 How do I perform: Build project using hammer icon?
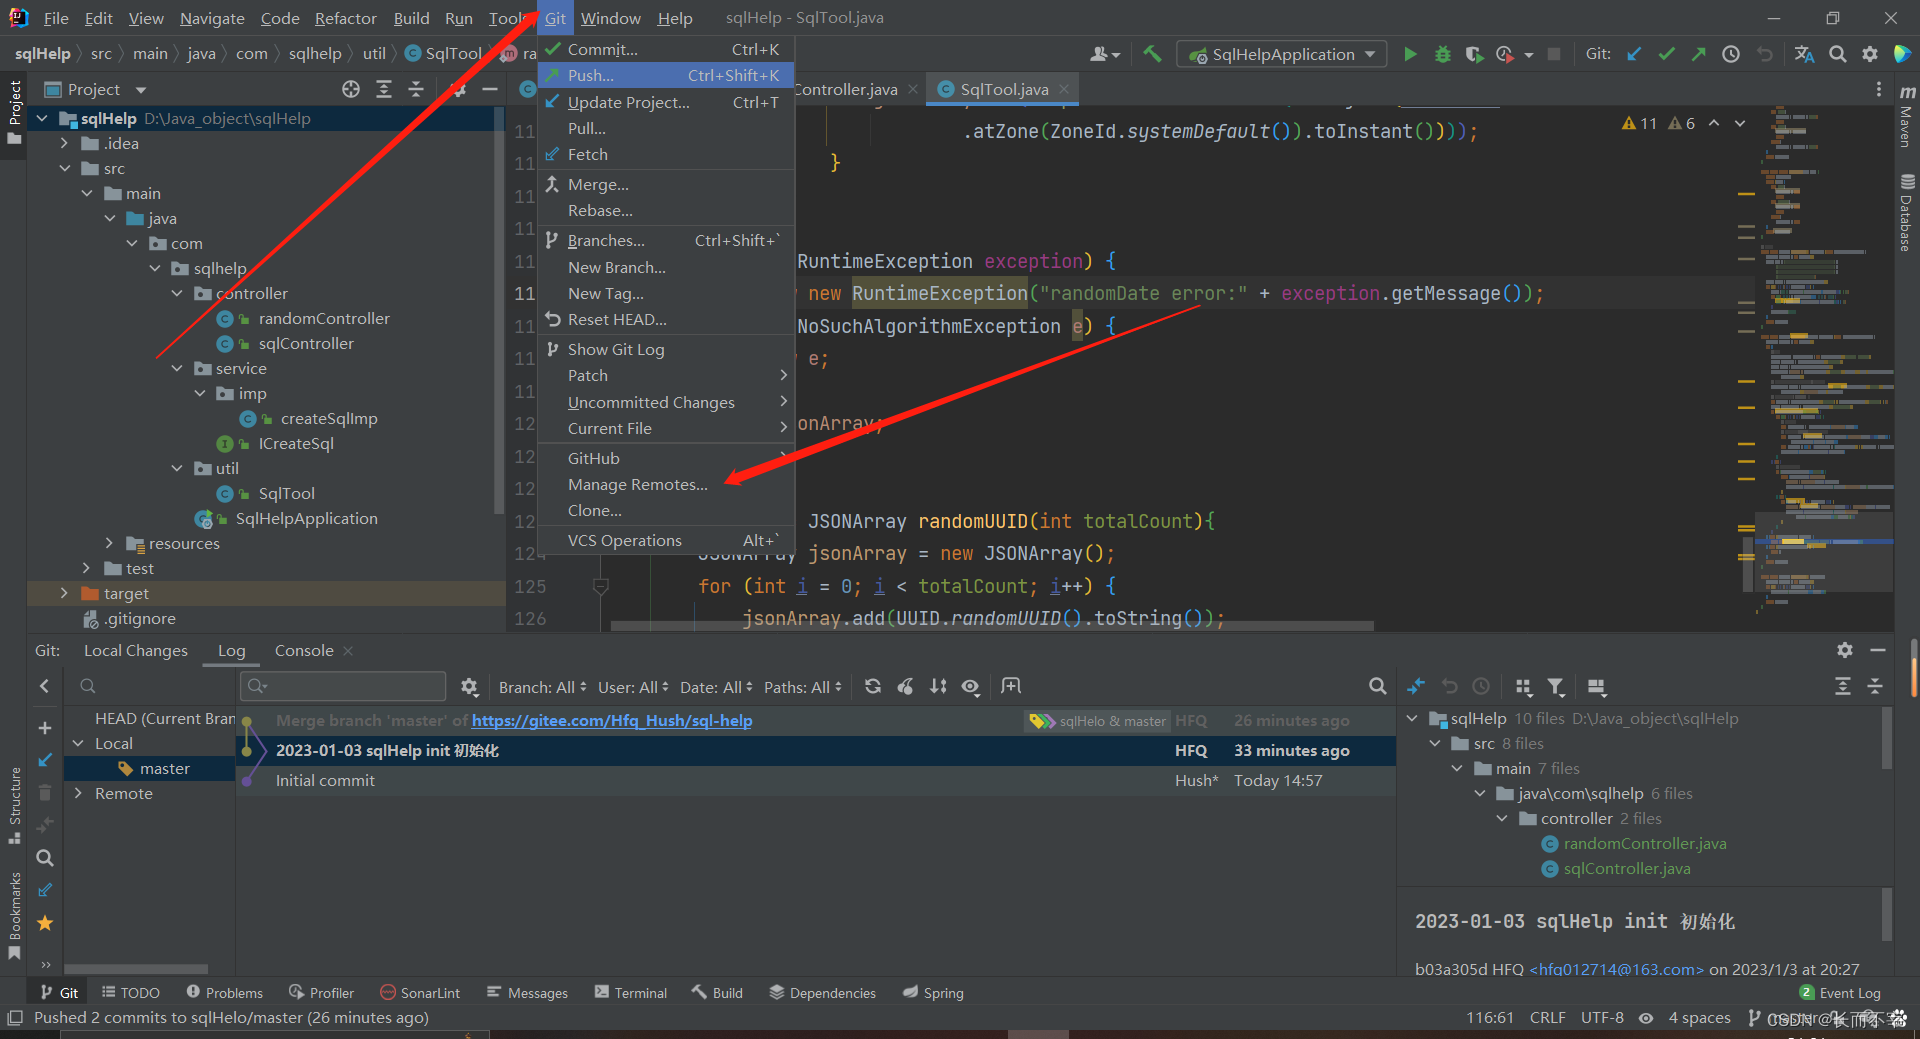1152,54
